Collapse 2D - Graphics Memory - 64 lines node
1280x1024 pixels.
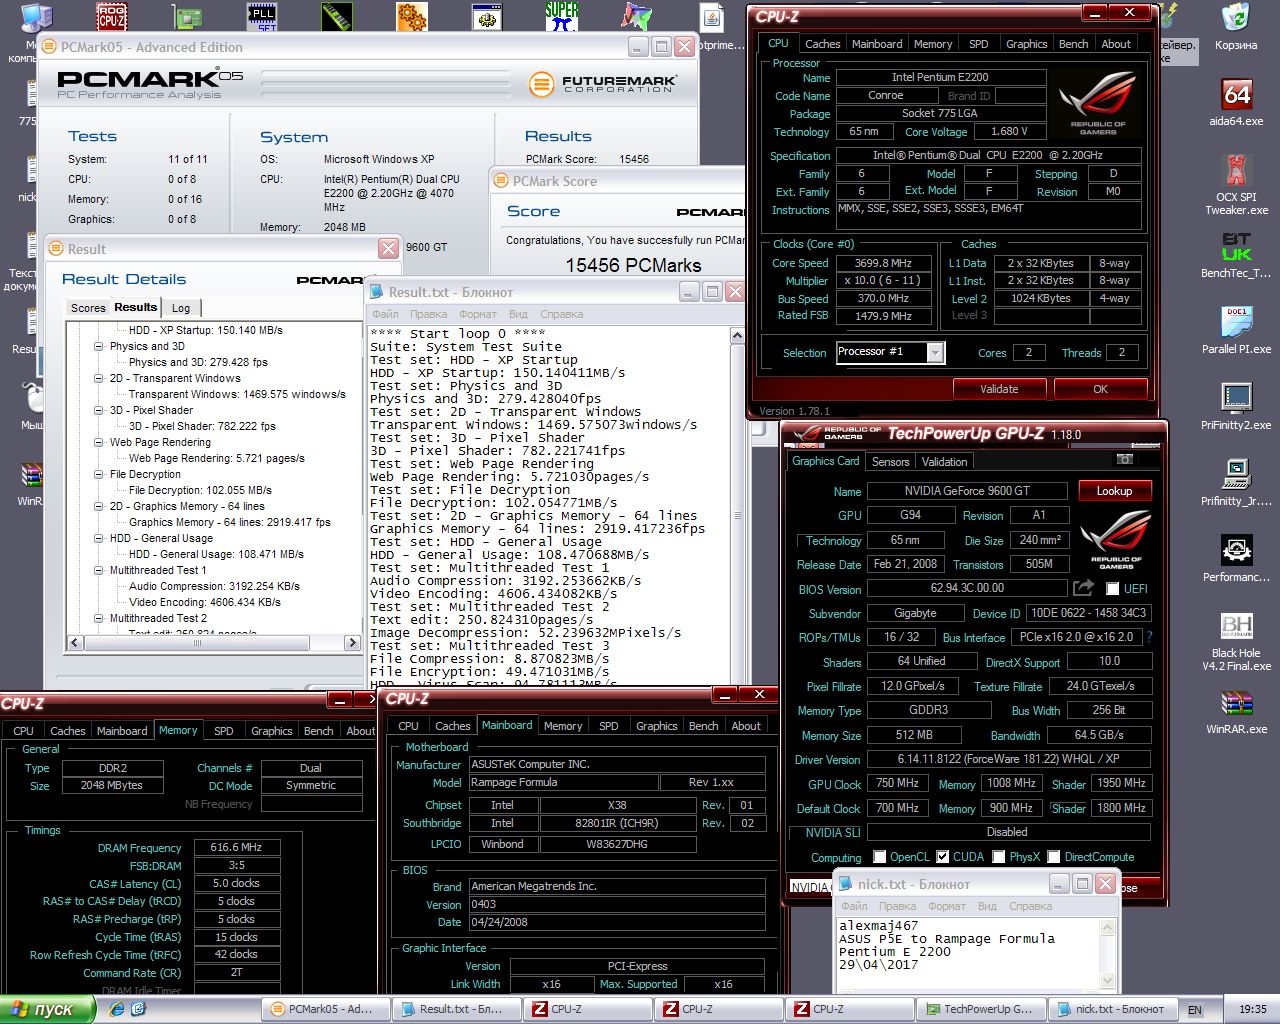[x=99, y=506]
